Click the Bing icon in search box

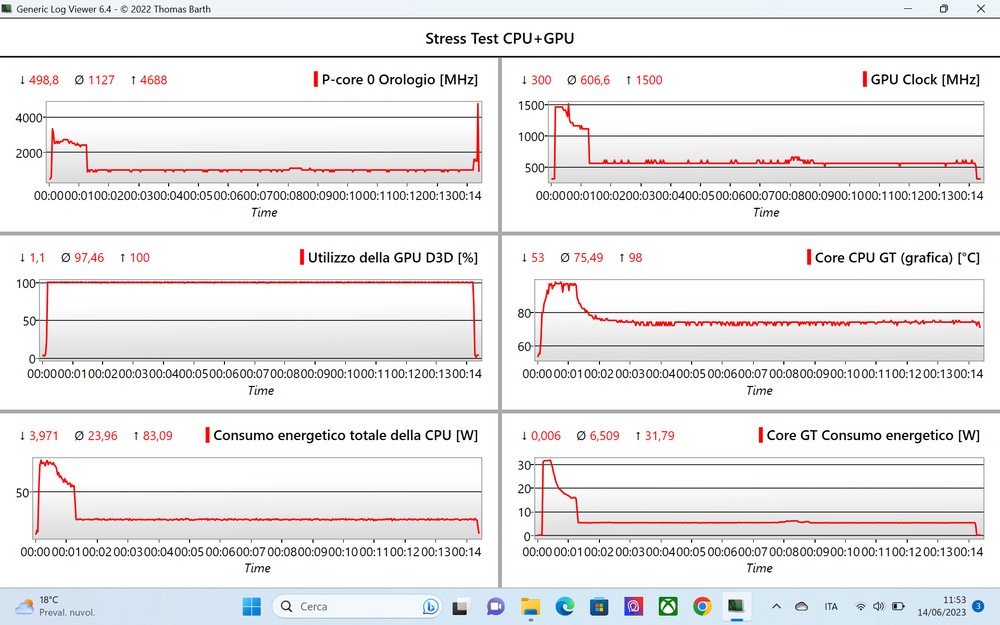click(x=431, y=606)
